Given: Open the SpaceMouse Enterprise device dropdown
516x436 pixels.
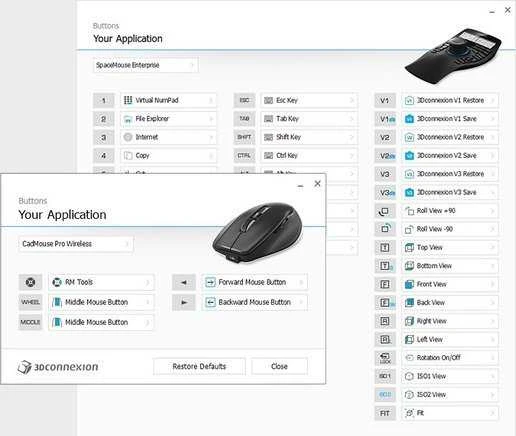Looking at the screenshot, I should pos(145,65).
